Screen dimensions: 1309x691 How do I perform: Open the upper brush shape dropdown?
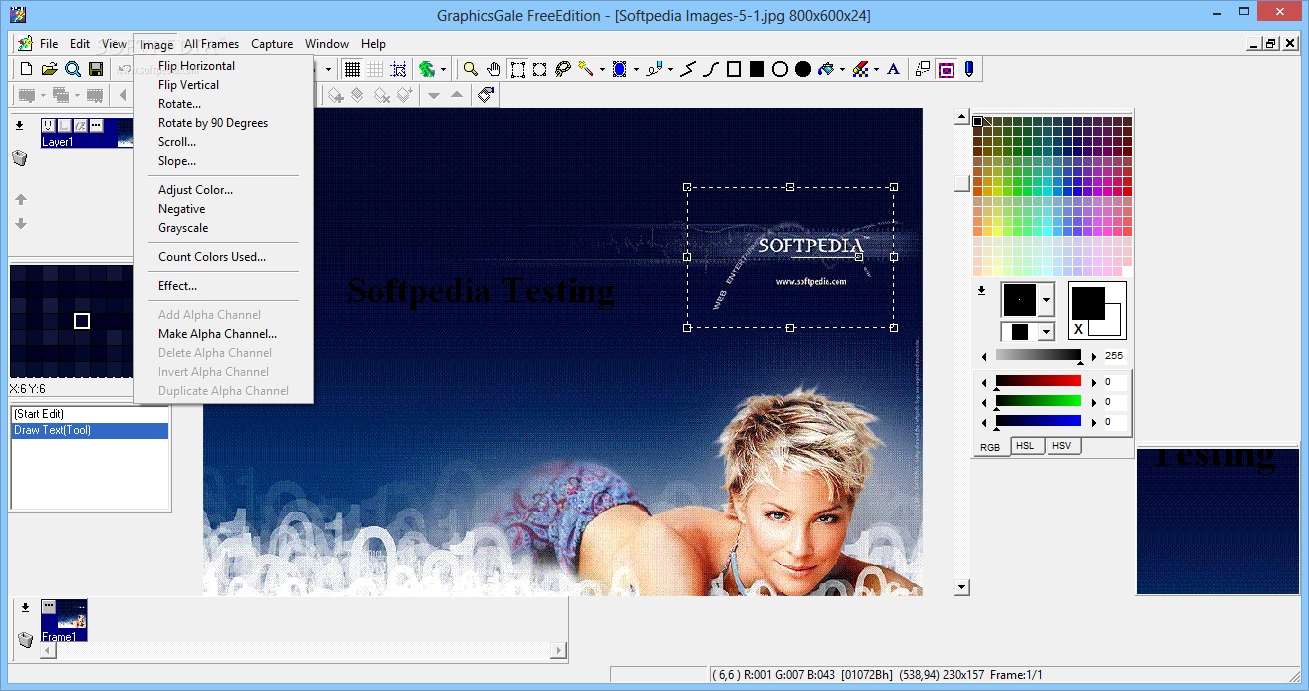coord(1046,299)
